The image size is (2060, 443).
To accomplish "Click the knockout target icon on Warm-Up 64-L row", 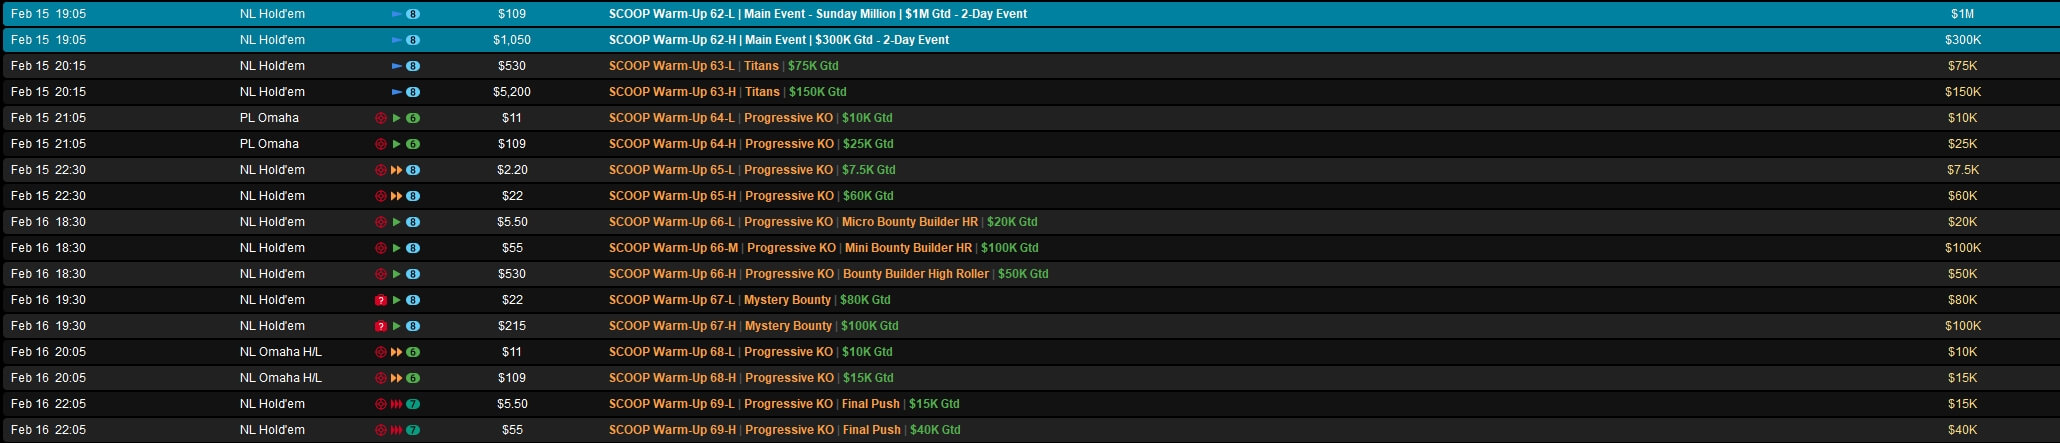I will pos(380,118).
